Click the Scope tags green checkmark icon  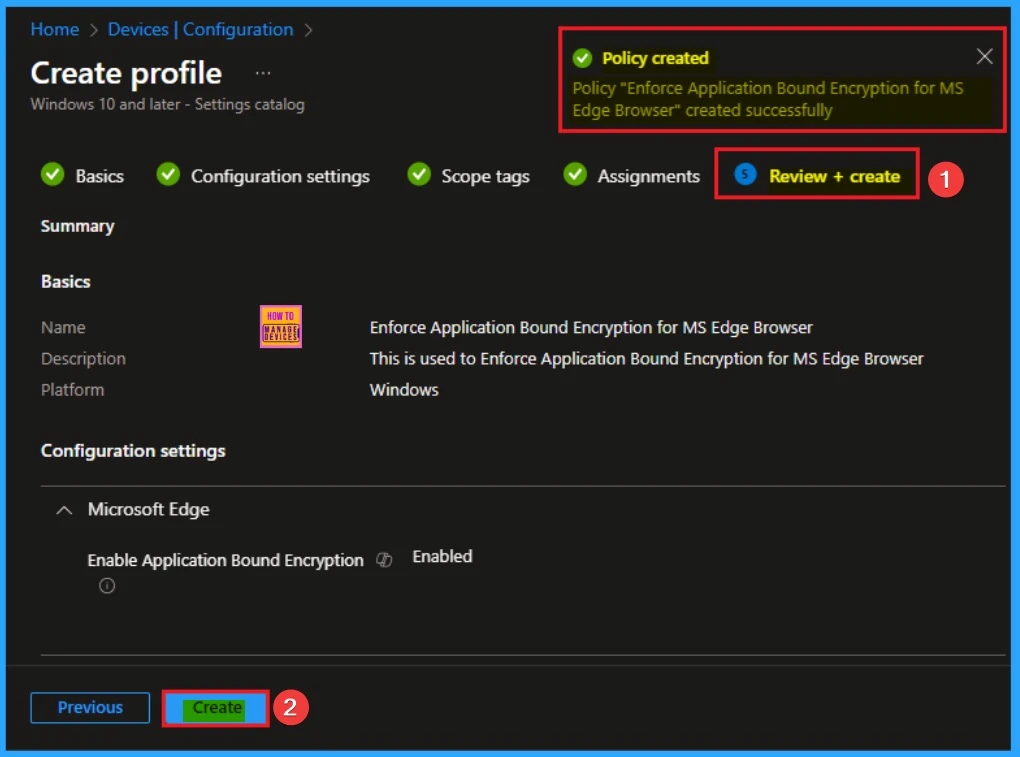(x=419, y=174)
